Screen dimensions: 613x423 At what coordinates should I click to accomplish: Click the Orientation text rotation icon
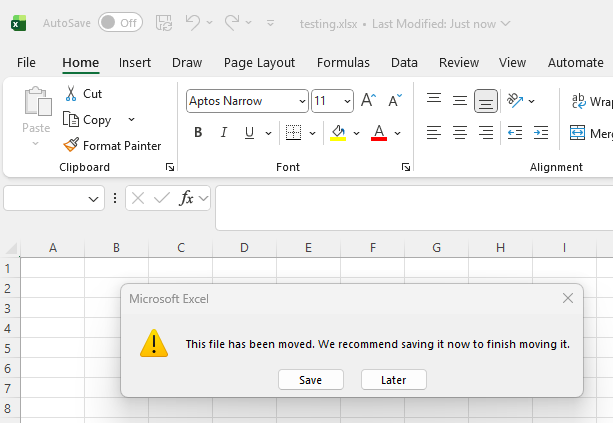click(x=515, y=100)
